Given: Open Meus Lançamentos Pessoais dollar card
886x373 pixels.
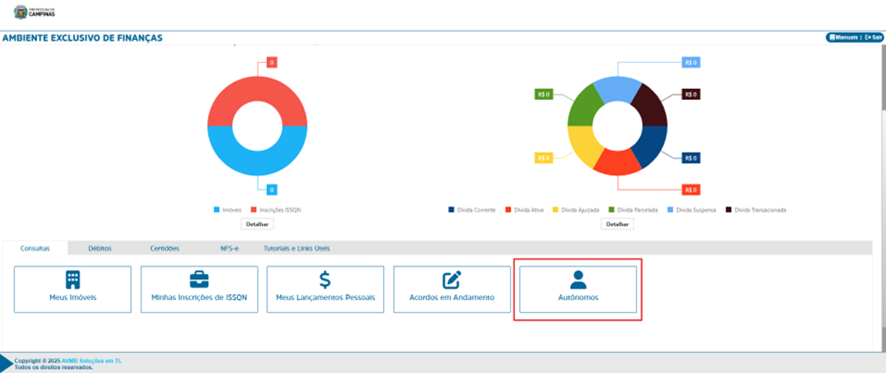Looking at the screenshot, I should click(325, 289).
